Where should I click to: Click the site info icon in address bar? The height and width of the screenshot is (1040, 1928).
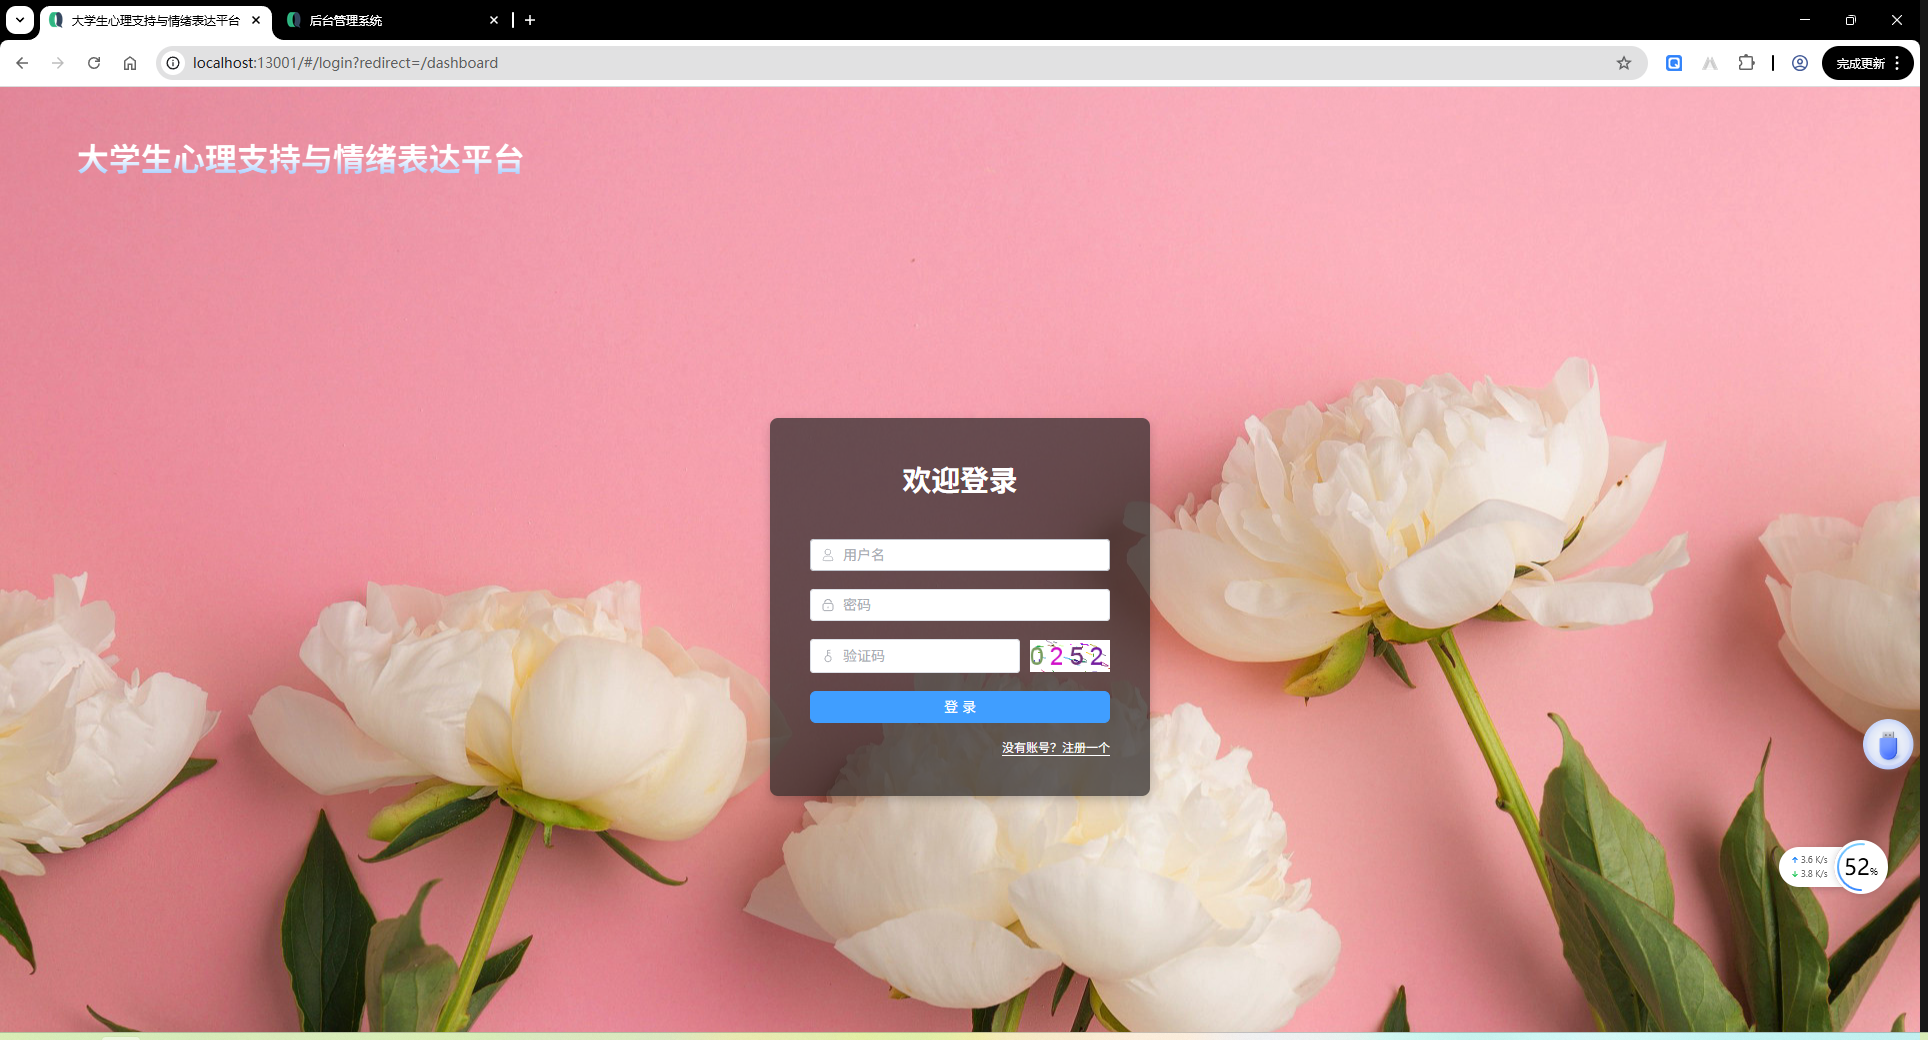click(173, 62)
